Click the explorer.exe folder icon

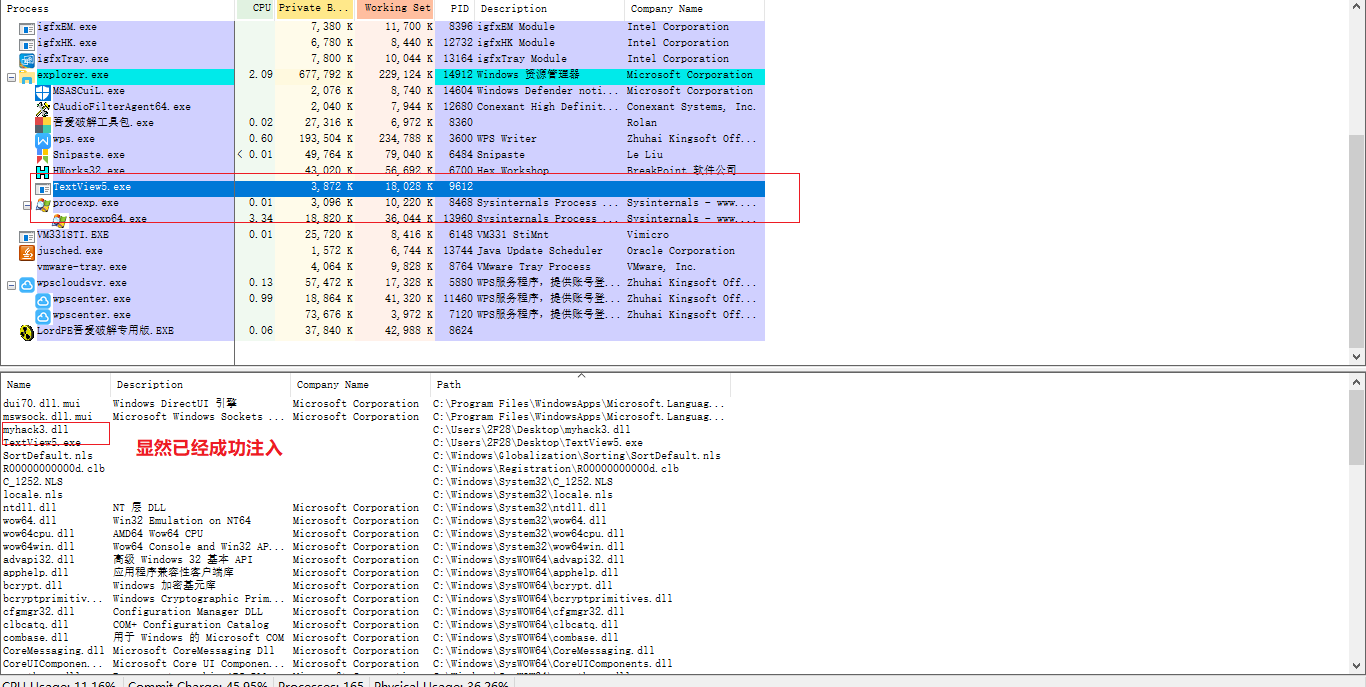click(27, 75)
